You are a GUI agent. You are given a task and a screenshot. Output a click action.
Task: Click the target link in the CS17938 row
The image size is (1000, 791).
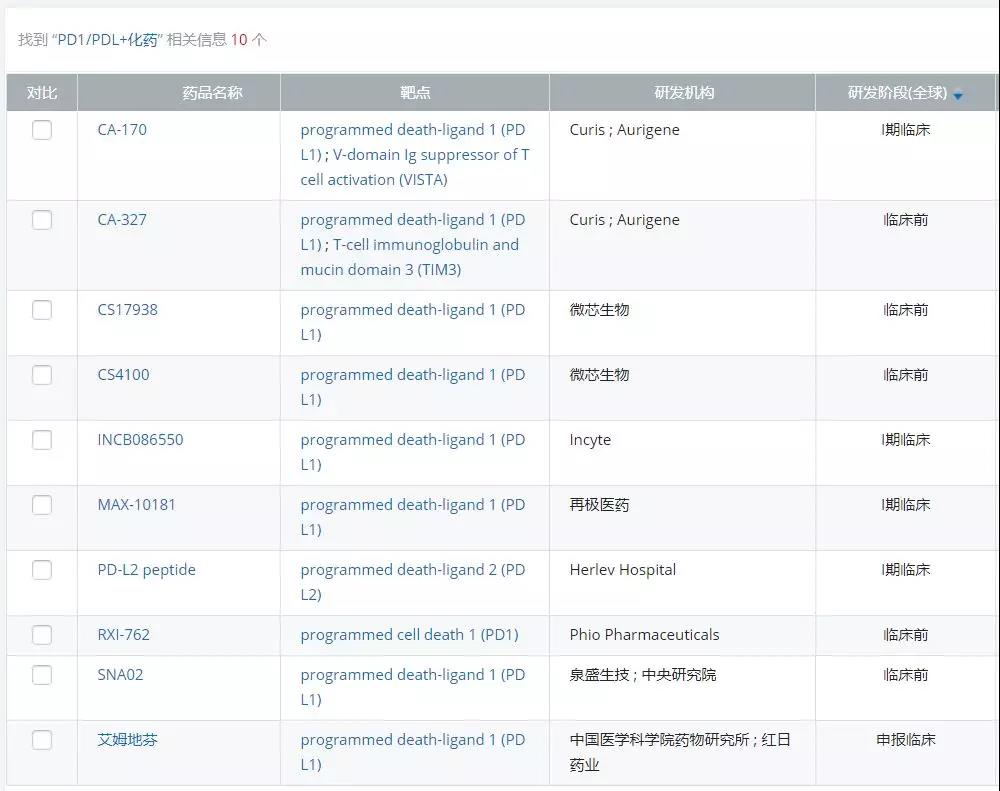pos(413,322)
